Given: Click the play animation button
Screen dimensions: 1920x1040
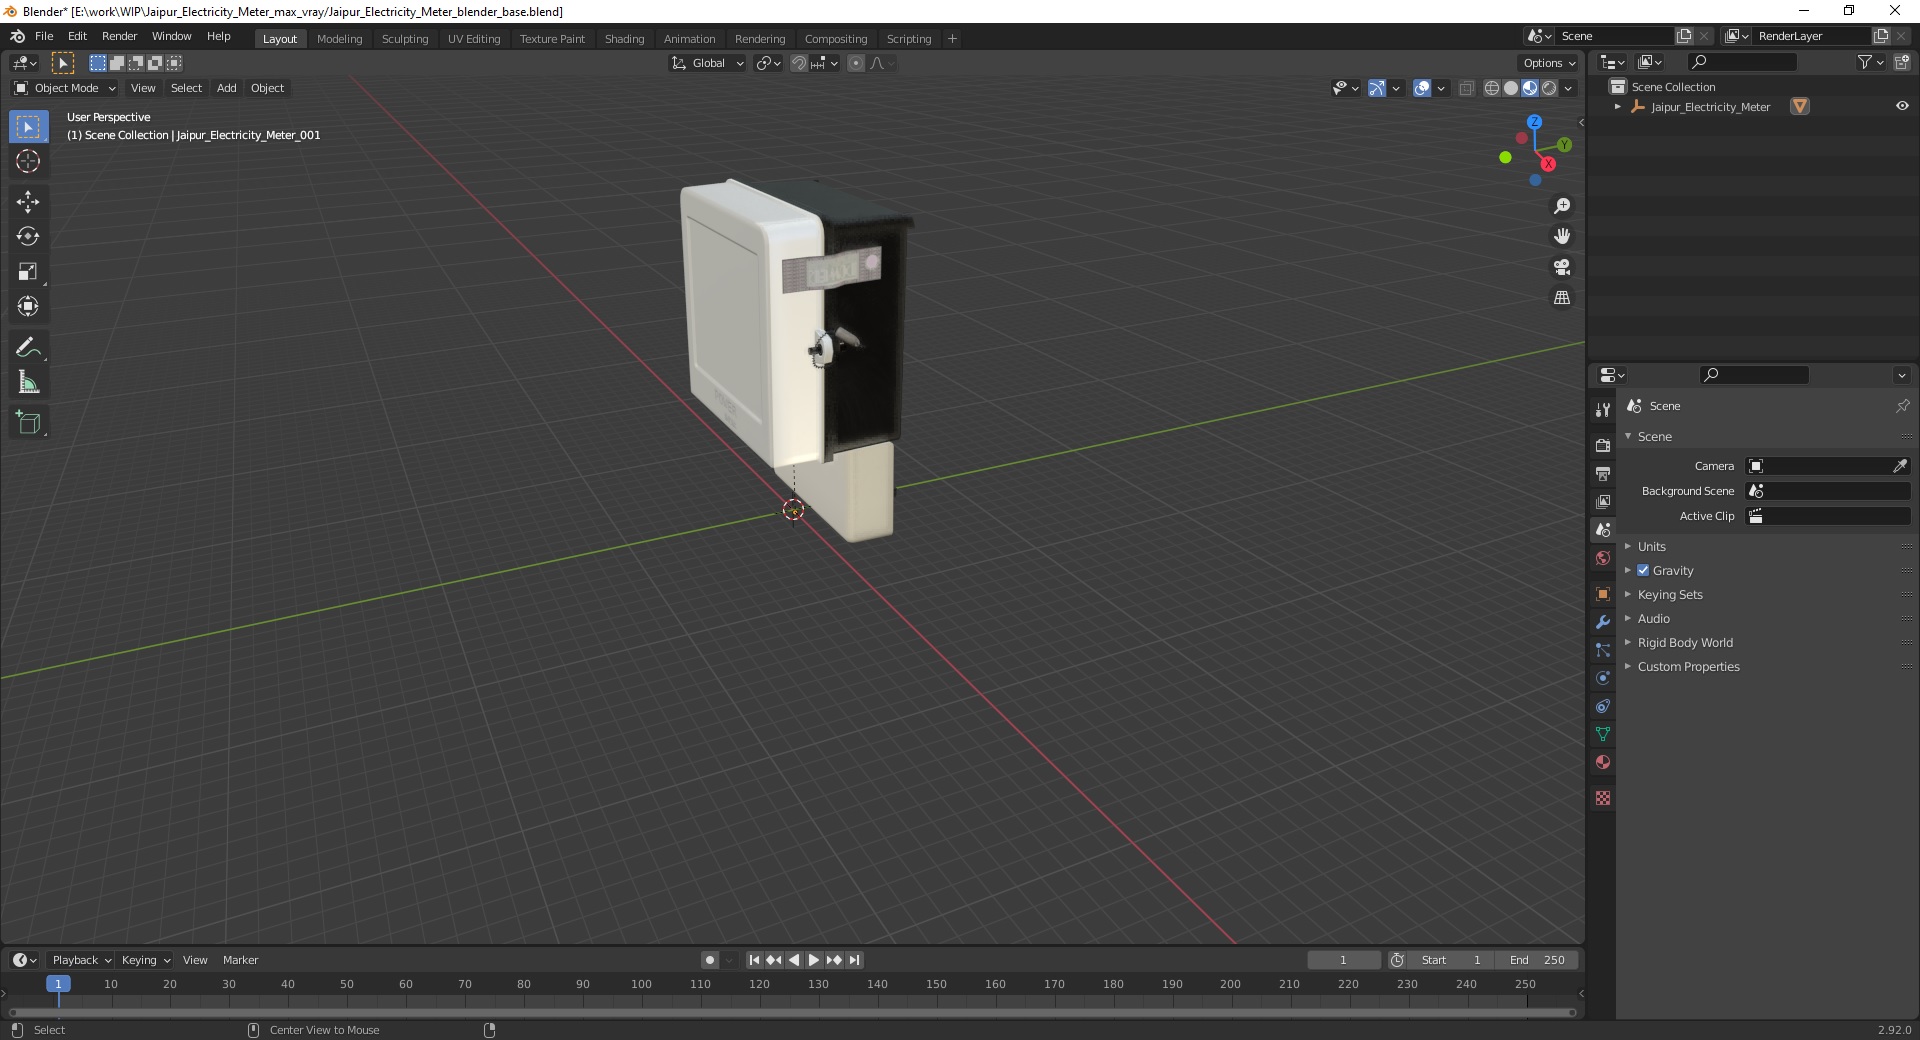Looking at the screenshot, I should coord(814,960).
